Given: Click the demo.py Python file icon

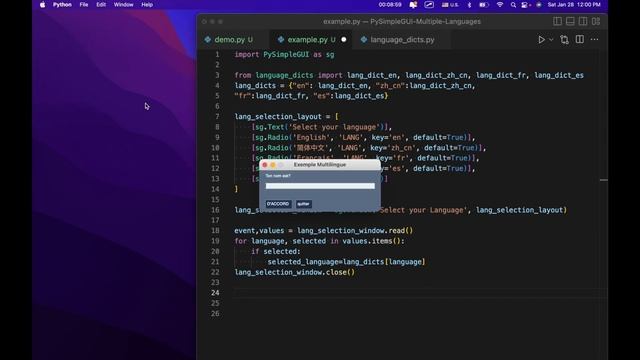Looking at the screenshot, I should [x=208, y=40].
